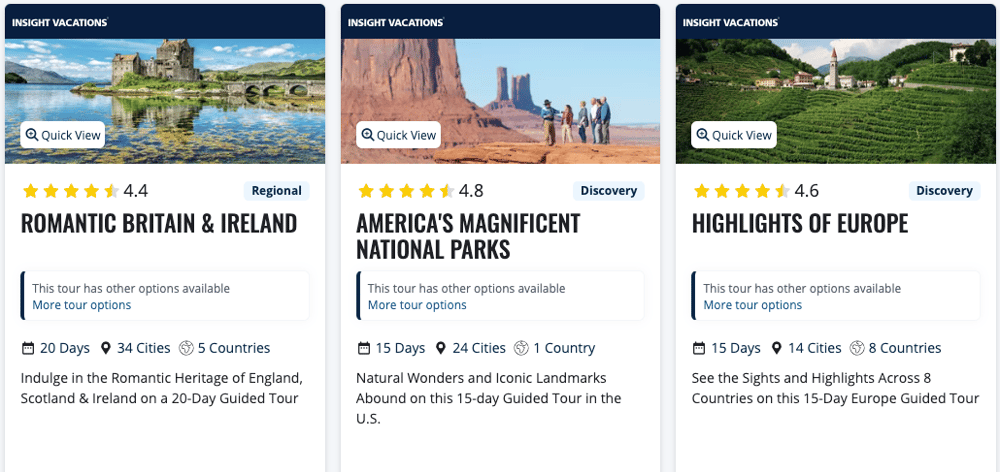Open More tour options for Highlights of Europe
Viewport: 1000px width, 472px height.
coord(752,305)
